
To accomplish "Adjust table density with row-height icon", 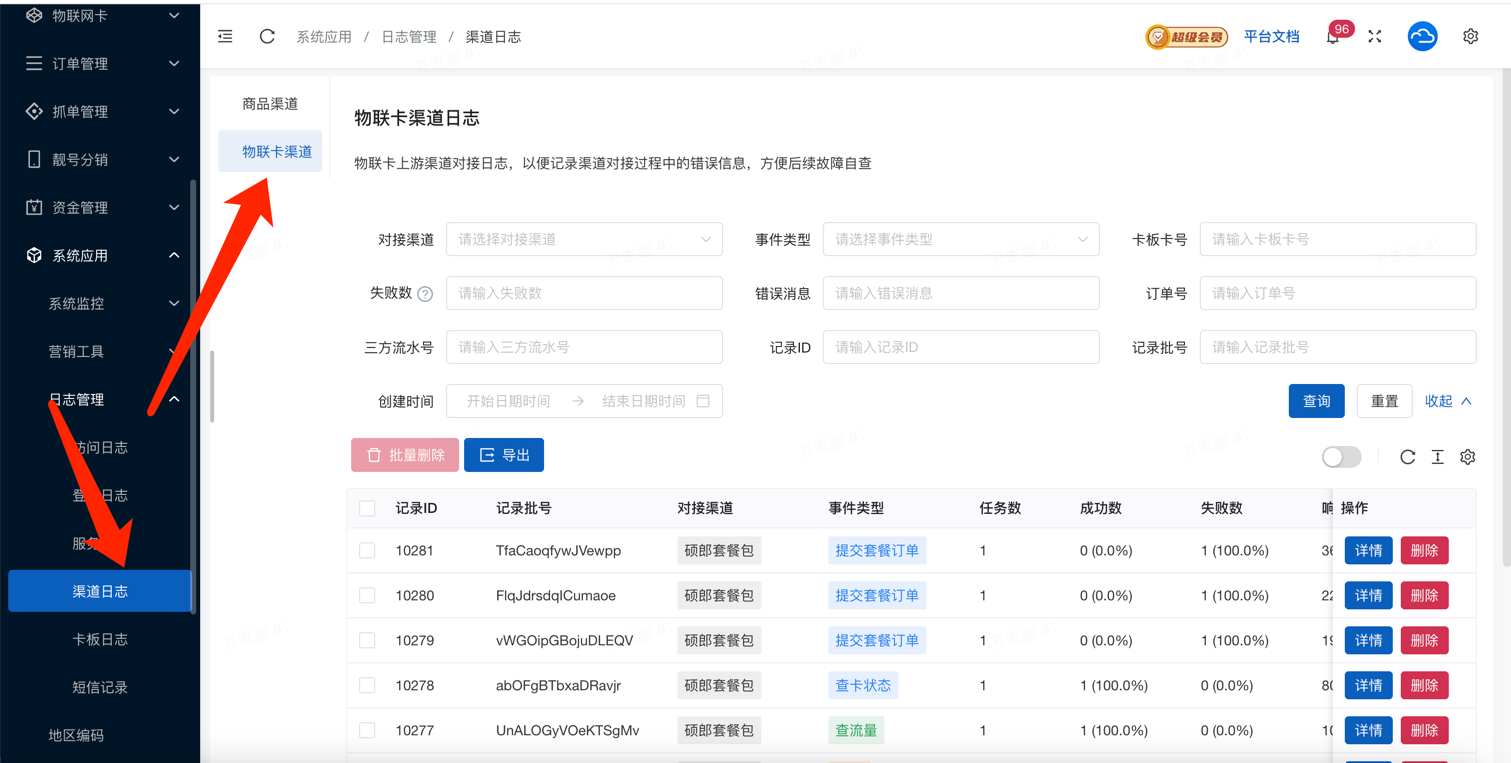I will pos(1437,457).
